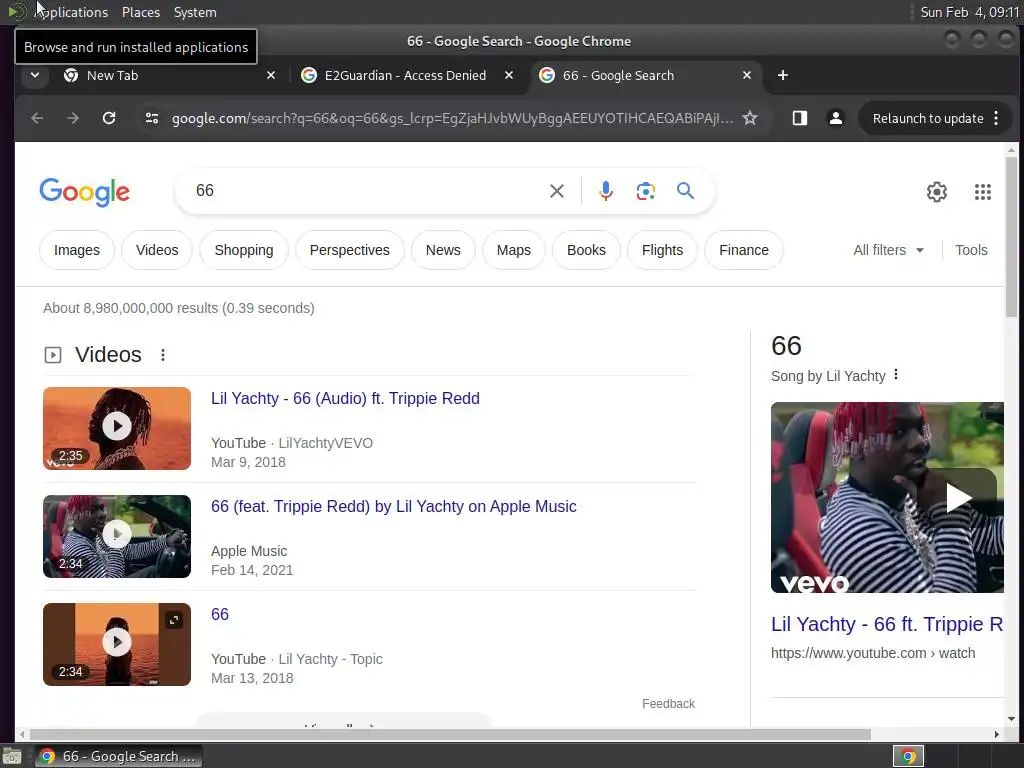1024x768 pixels.
Task: Open Lil Yachty - 66 (Audio) ft. Trippie Redd link
Action: (345, 398)
